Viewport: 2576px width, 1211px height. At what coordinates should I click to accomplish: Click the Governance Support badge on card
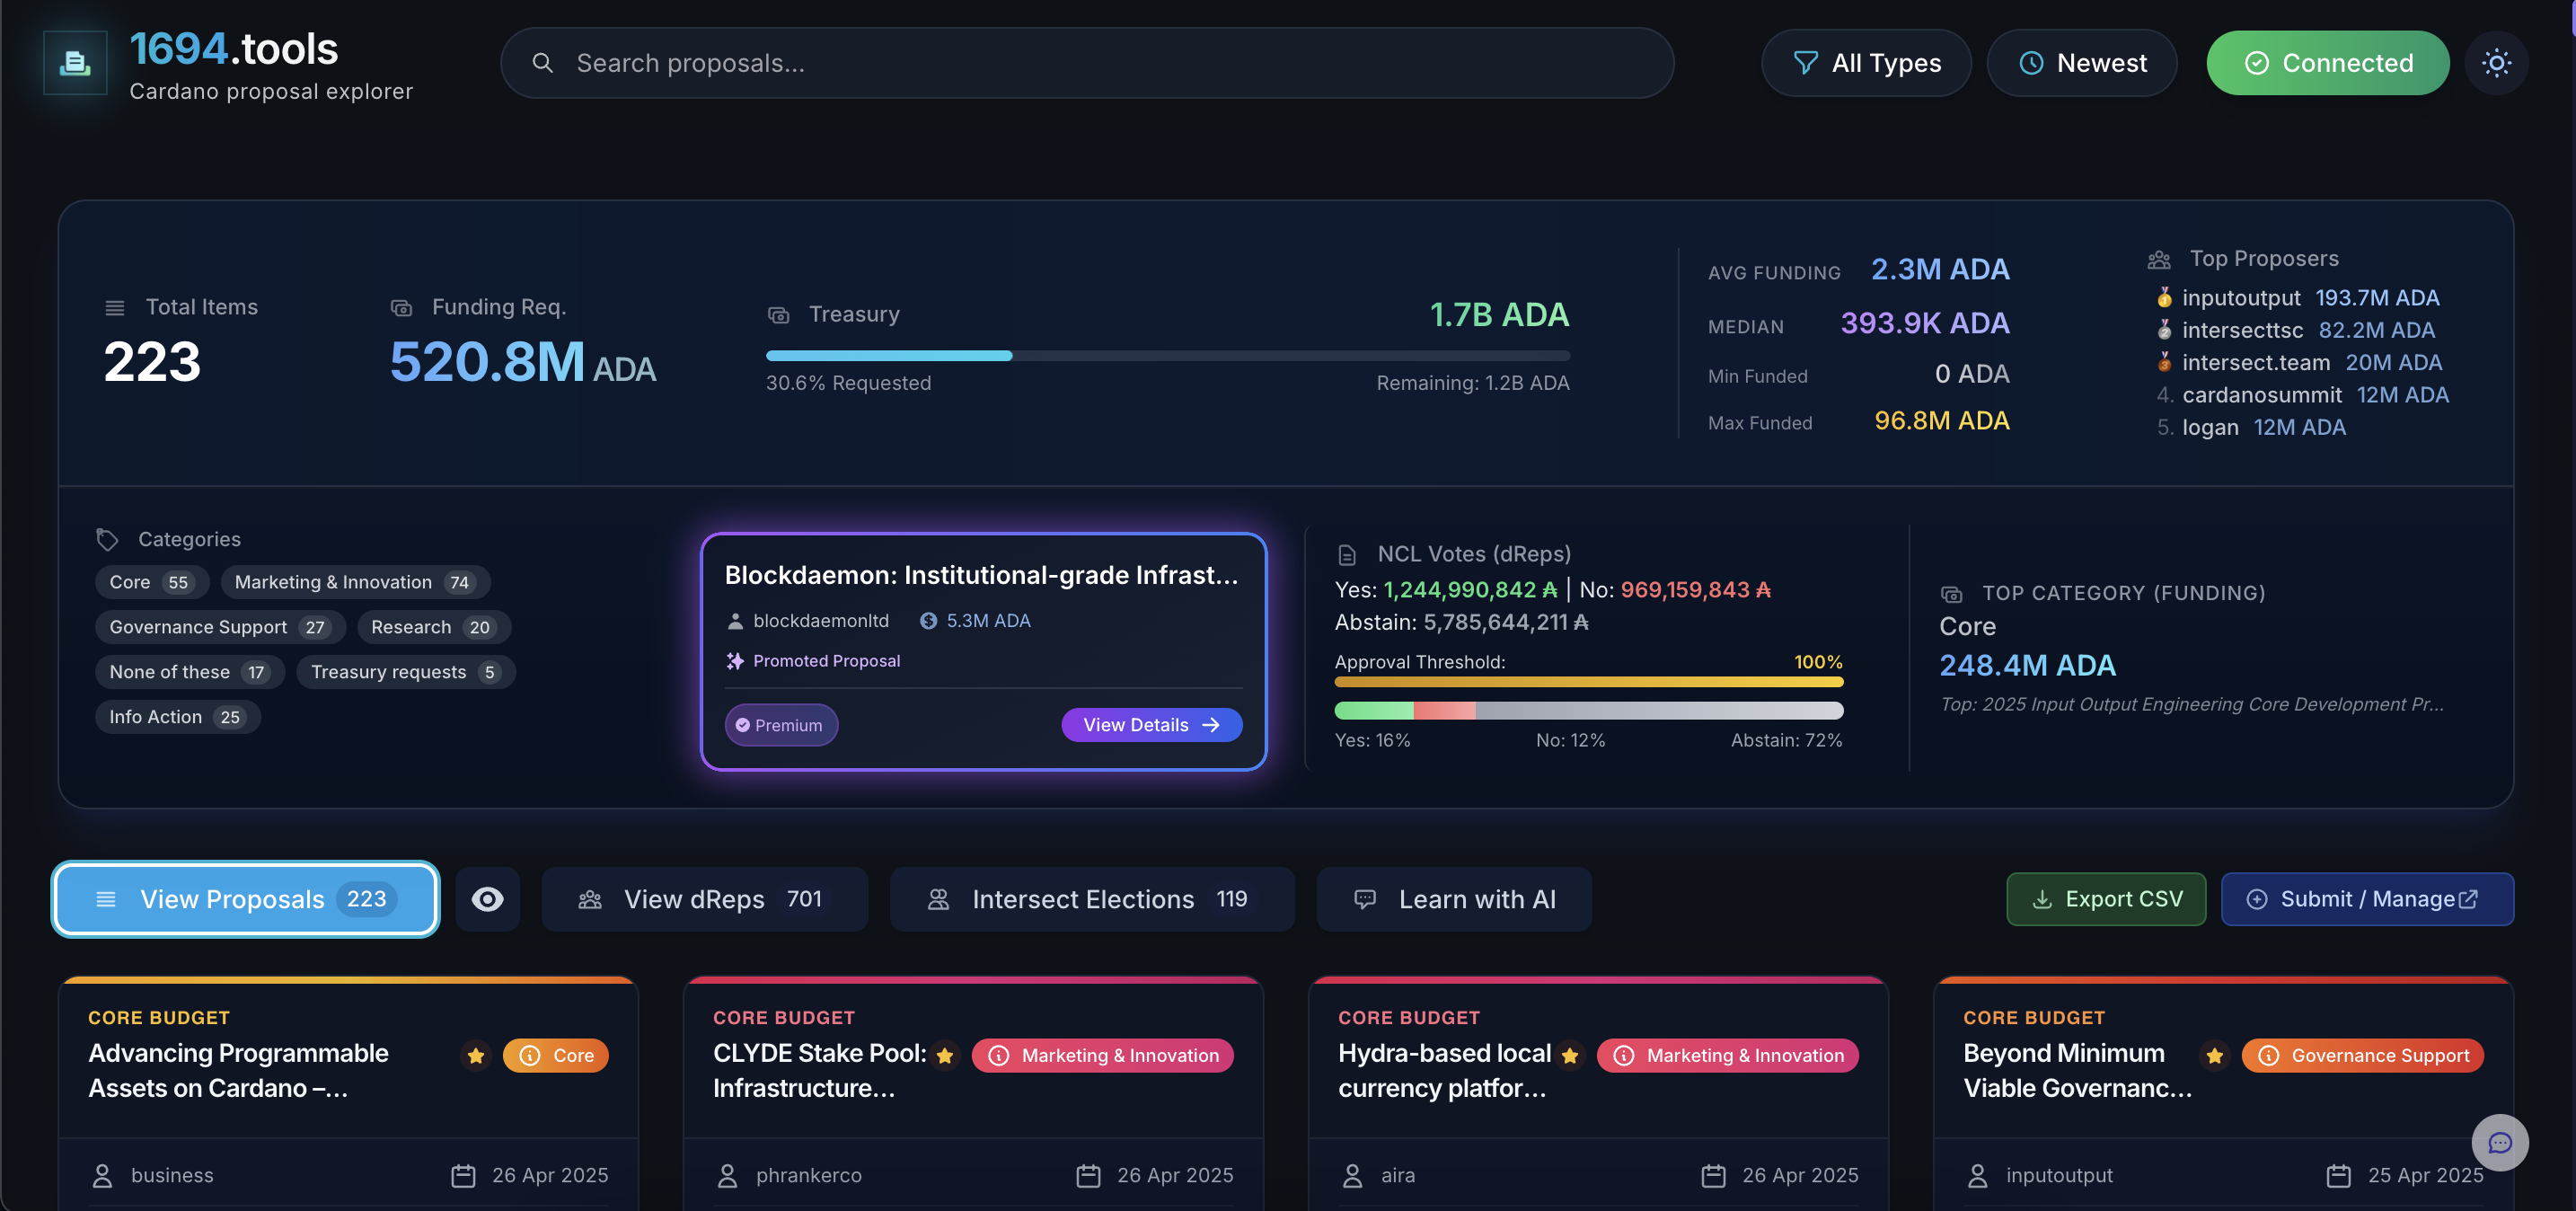(2362, 1055)
